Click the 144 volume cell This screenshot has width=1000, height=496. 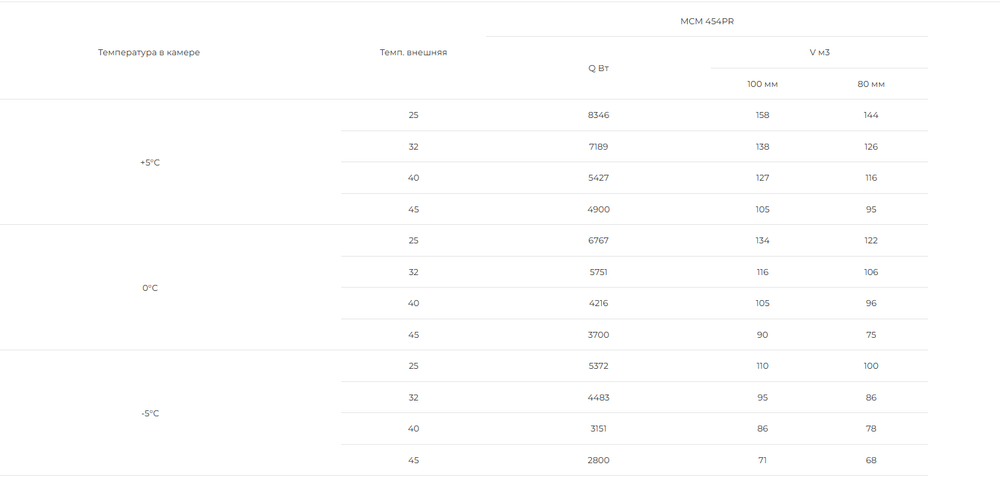pyautogui.click(x=871, y=115)
